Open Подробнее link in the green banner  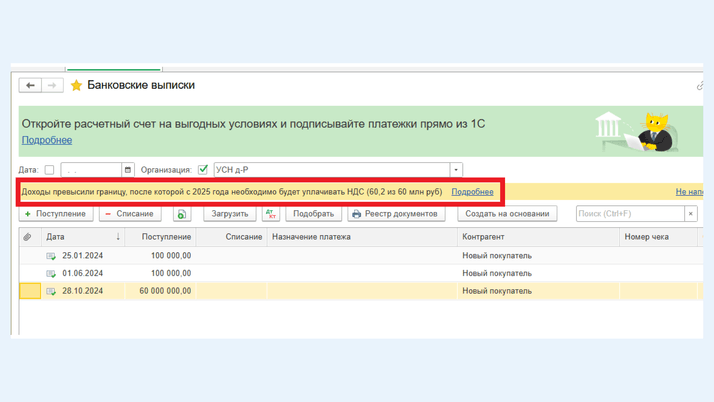click(47, 140)
